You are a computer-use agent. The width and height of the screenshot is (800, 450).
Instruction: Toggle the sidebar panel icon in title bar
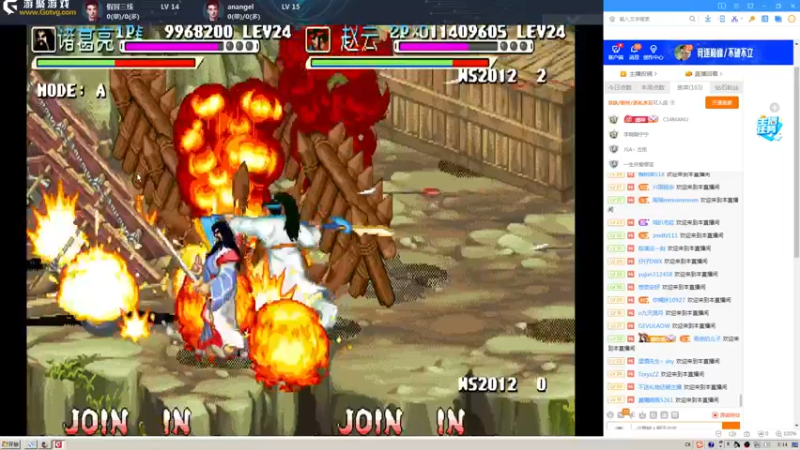click(721, 6)
